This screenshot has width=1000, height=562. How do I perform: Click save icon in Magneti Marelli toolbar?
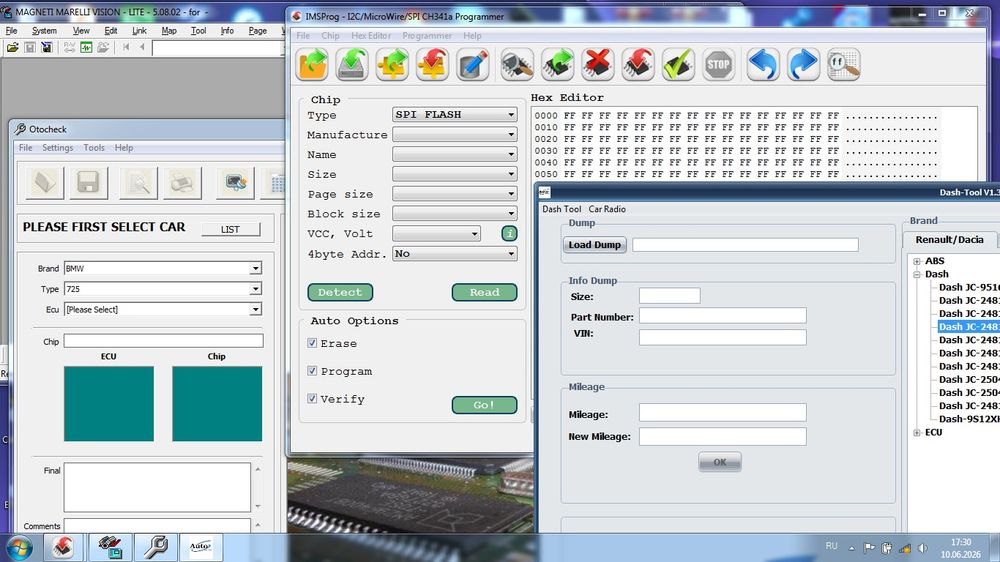coord(29,47)
